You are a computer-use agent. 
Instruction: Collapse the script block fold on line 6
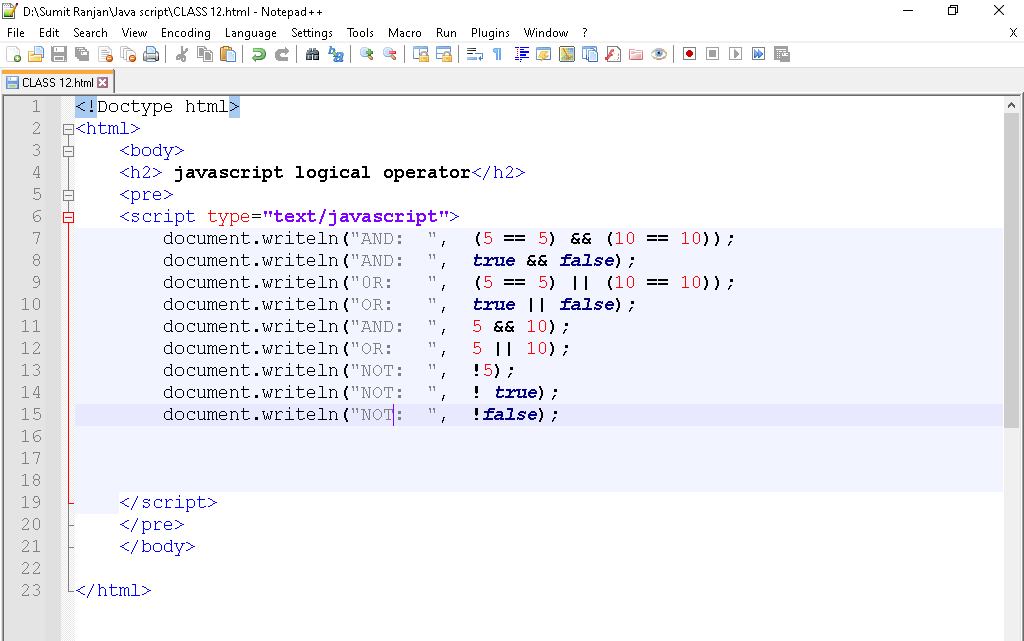(x=68, y=217)
